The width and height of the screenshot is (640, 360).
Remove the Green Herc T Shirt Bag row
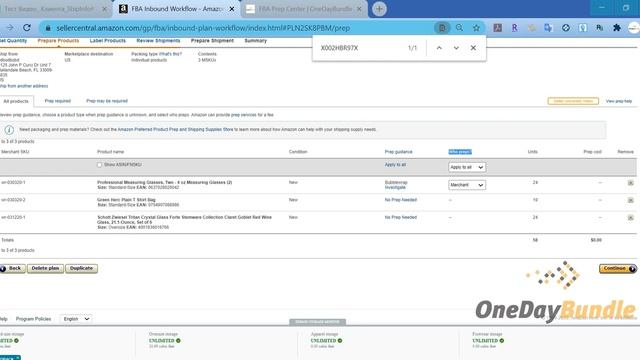coord(631,200)
